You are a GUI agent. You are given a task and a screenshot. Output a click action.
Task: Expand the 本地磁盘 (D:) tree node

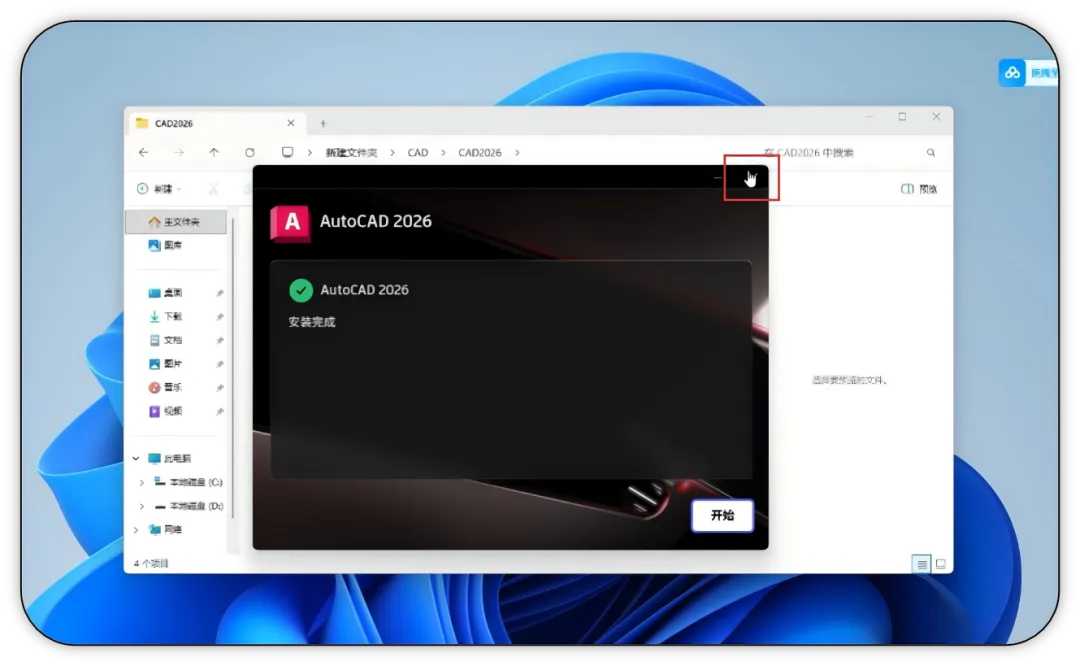coord(142,506)
